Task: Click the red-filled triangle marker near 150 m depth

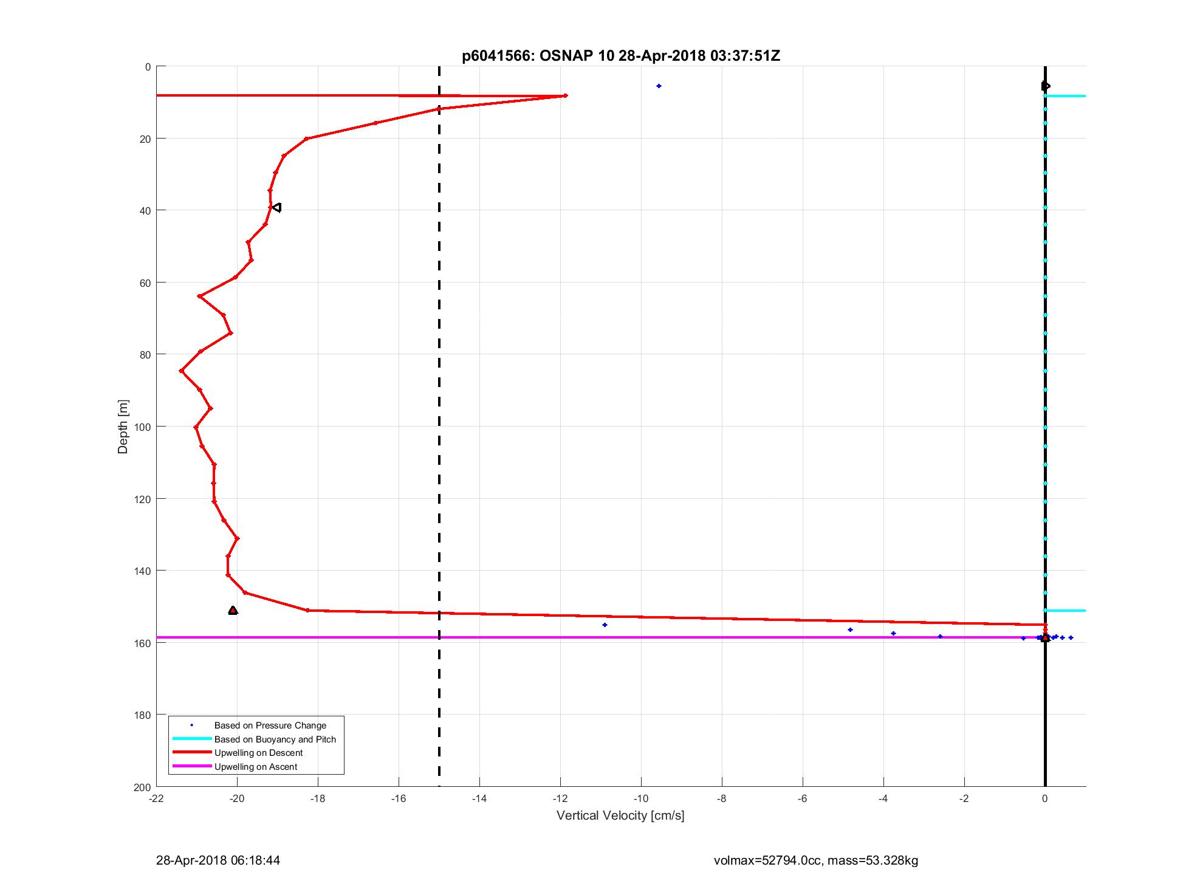Action: coord(233,610)
